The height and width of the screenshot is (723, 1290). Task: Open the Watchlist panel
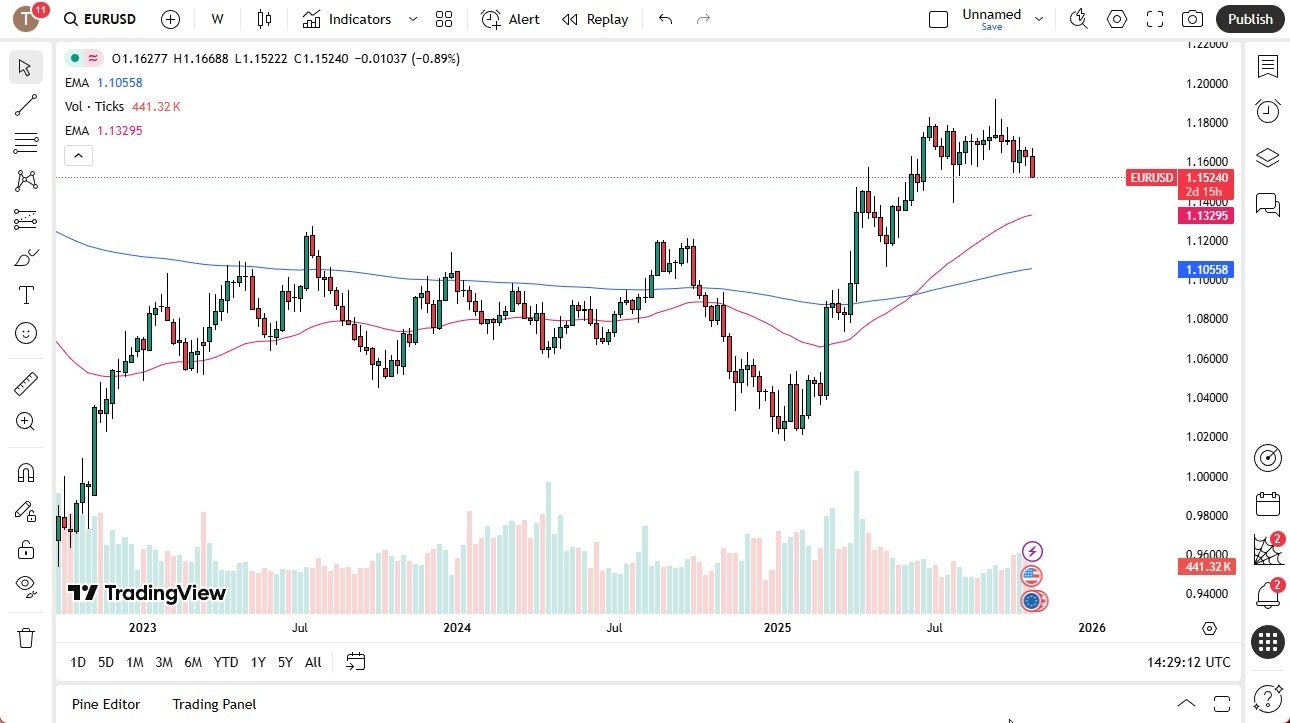pos(1267,67)
